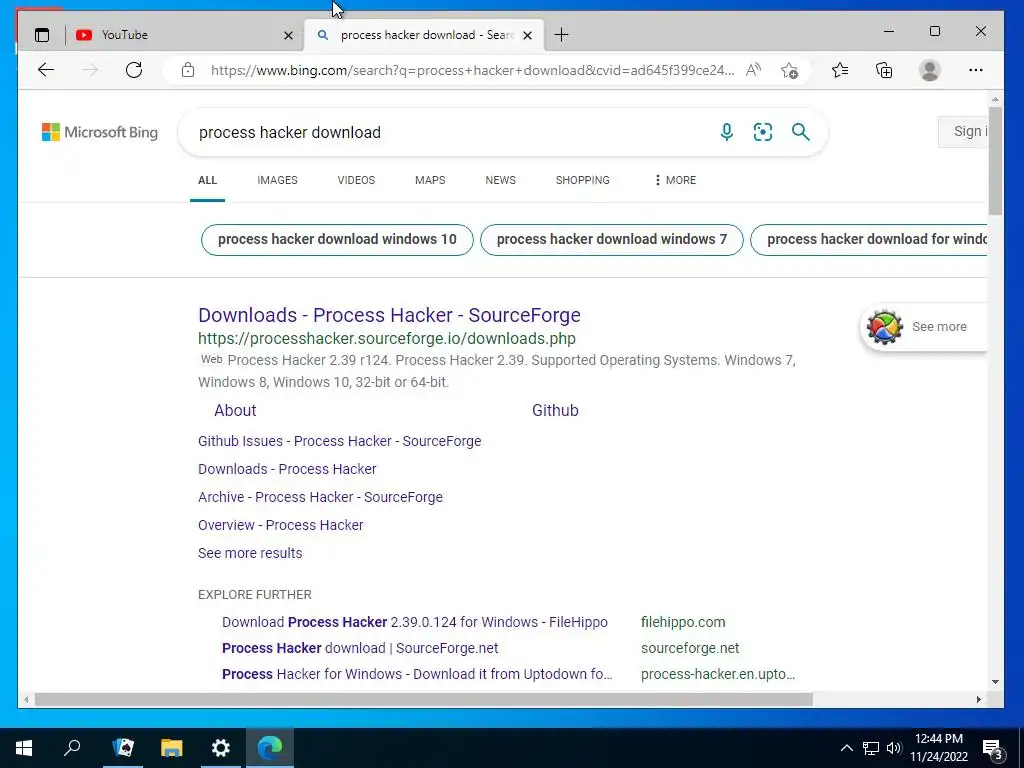Expand the MORE search categories menu
Image resolution: width=1024 pixels, height=768 pixels.
coord(675,180)
